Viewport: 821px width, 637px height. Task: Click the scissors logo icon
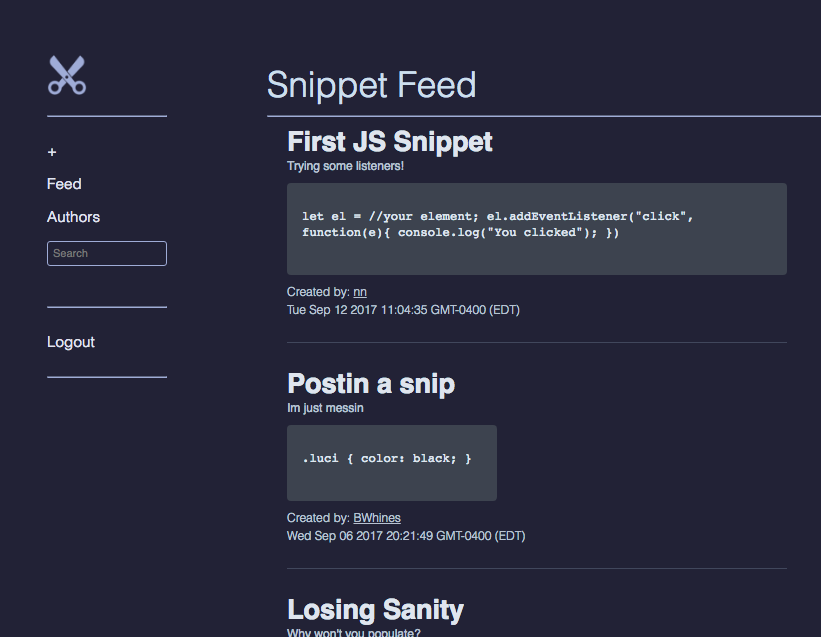pos(67,75)
